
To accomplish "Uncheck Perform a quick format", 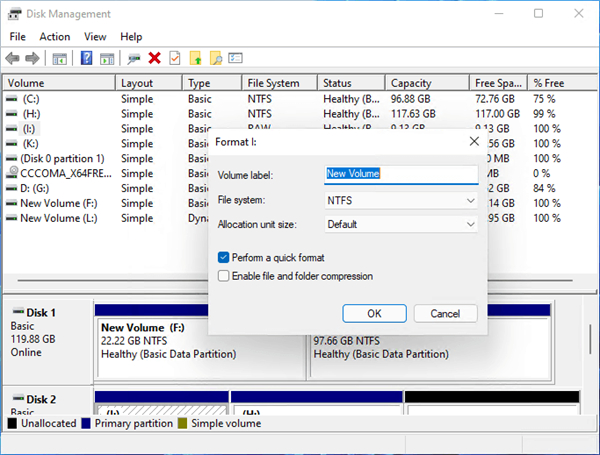I will [x=224, y=258].
